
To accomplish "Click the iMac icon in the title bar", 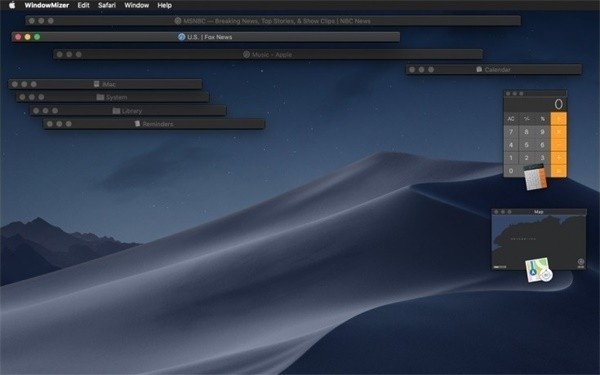I will 97,84.
